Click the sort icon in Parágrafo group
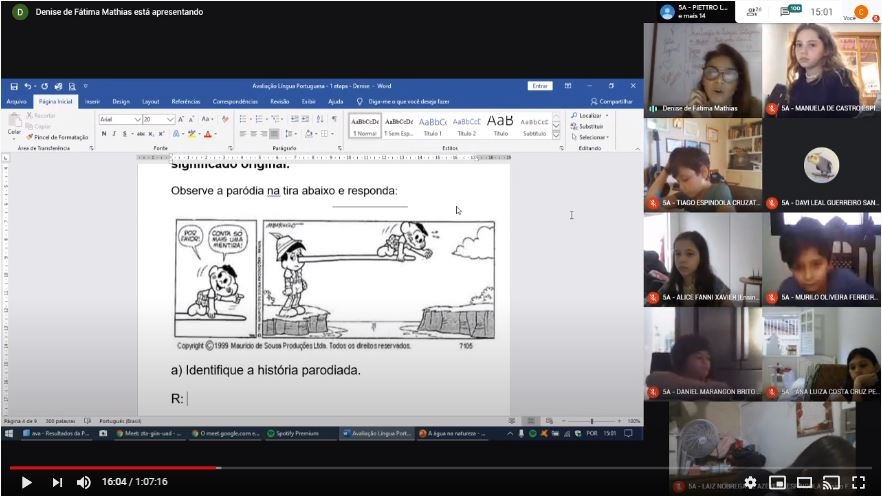Screen dimensions: 882x496 [x=320, y=119]
